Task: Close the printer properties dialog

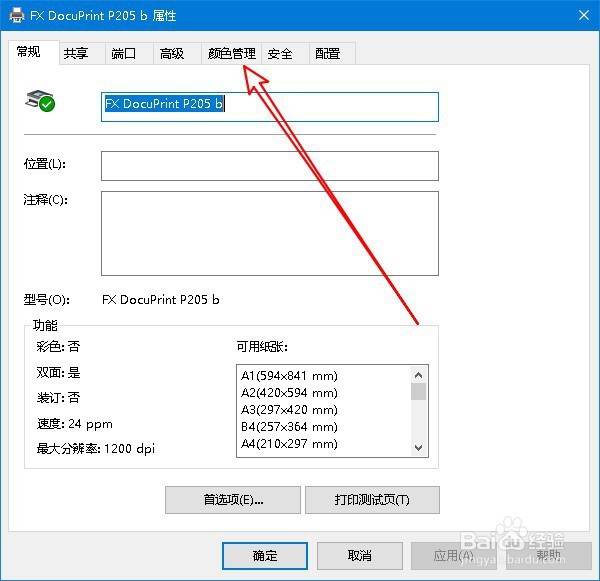Action: [584, 15]
